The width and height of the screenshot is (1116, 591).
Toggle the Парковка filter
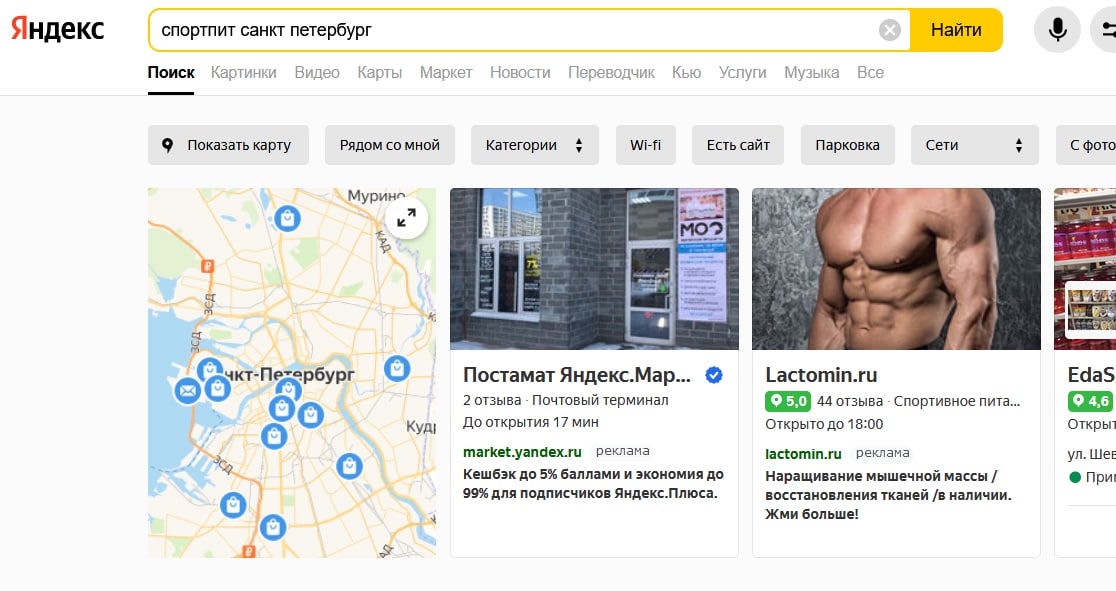[x=847, y=145]
